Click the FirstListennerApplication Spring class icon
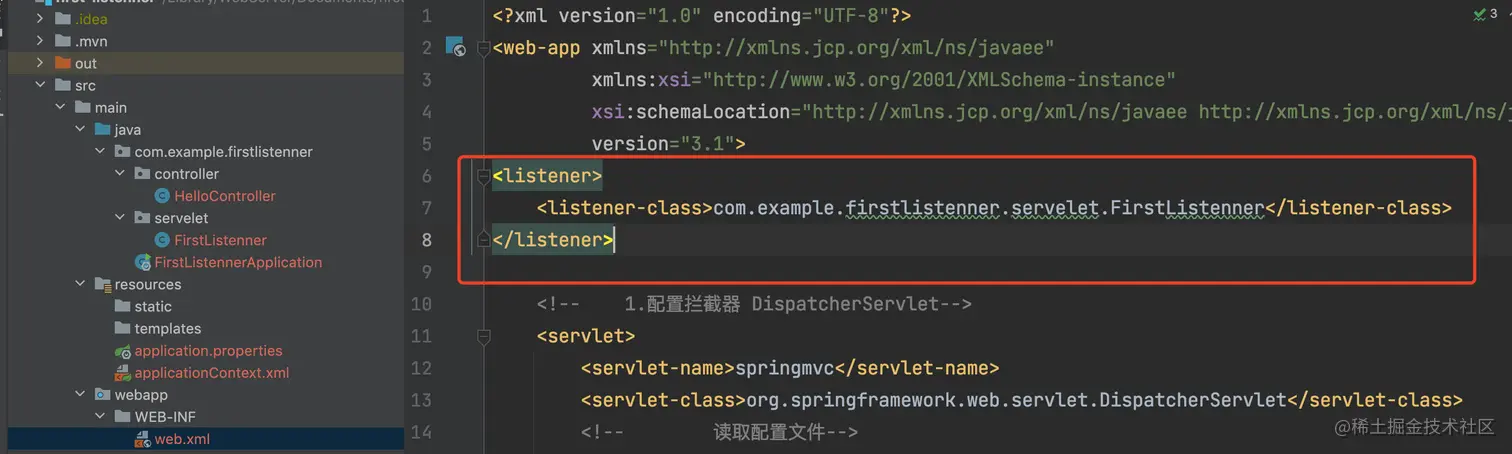The image size is (1512, 454). [143, 262]
